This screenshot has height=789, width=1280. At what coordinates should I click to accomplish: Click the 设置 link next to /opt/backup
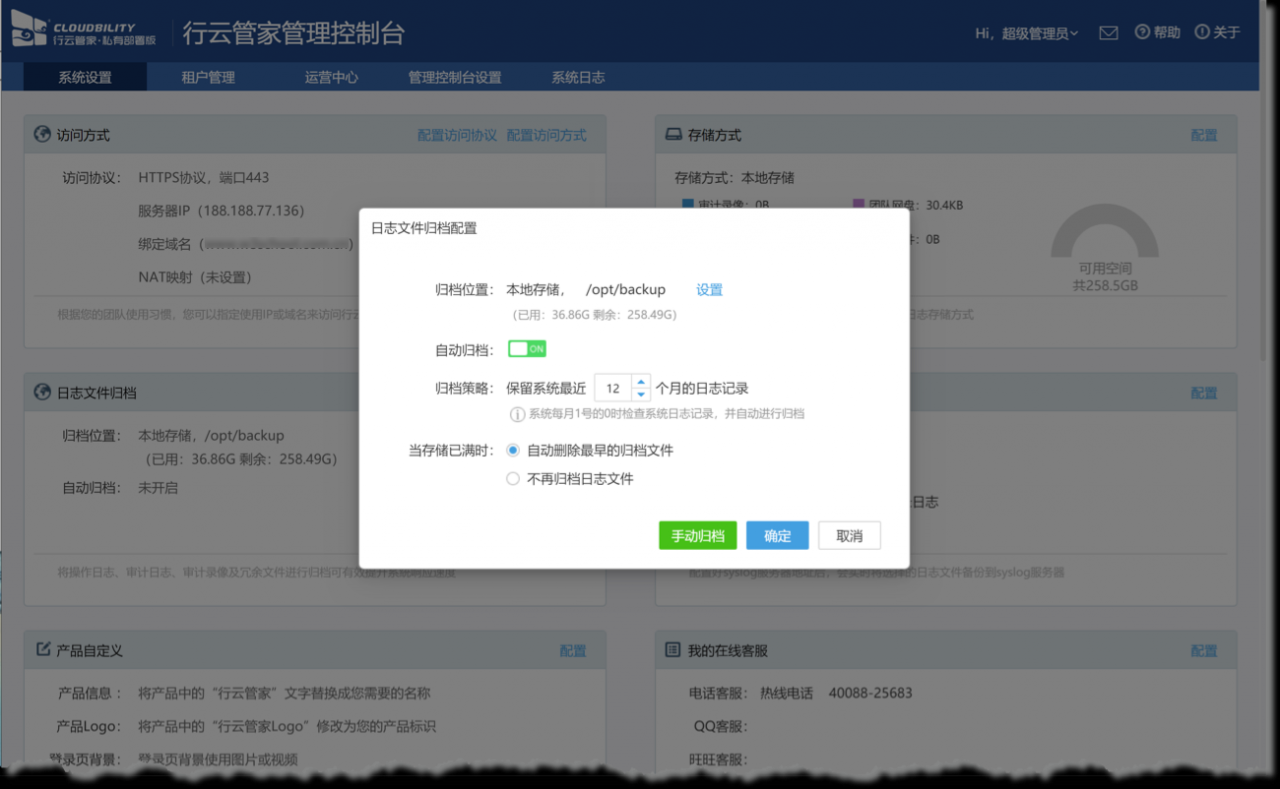coord(709,290)
